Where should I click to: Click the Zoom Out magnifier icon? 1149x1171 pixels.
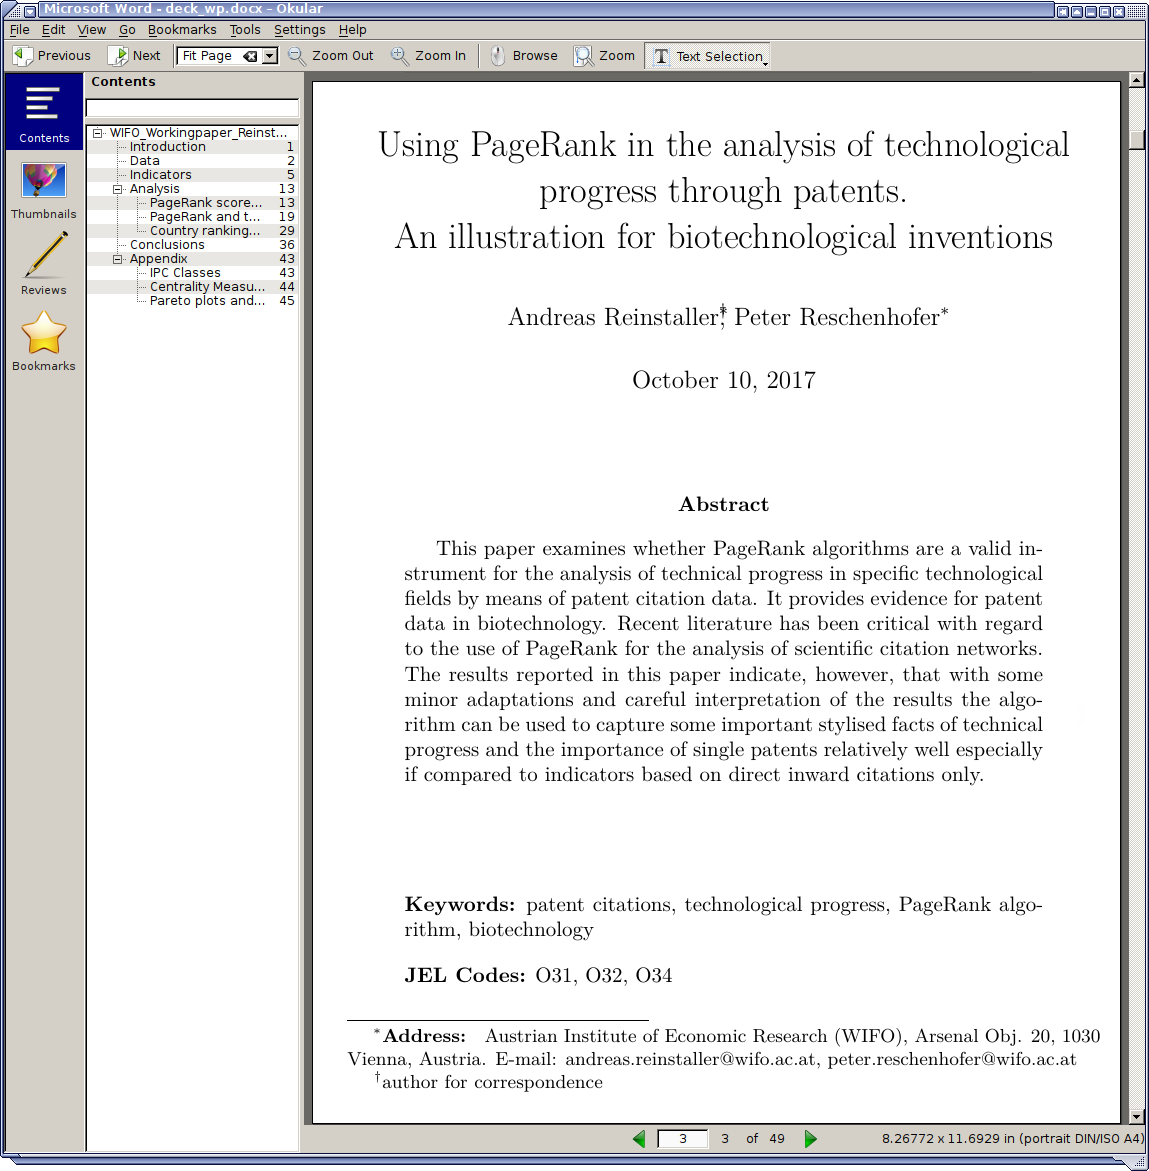click(x=296, y=56)
